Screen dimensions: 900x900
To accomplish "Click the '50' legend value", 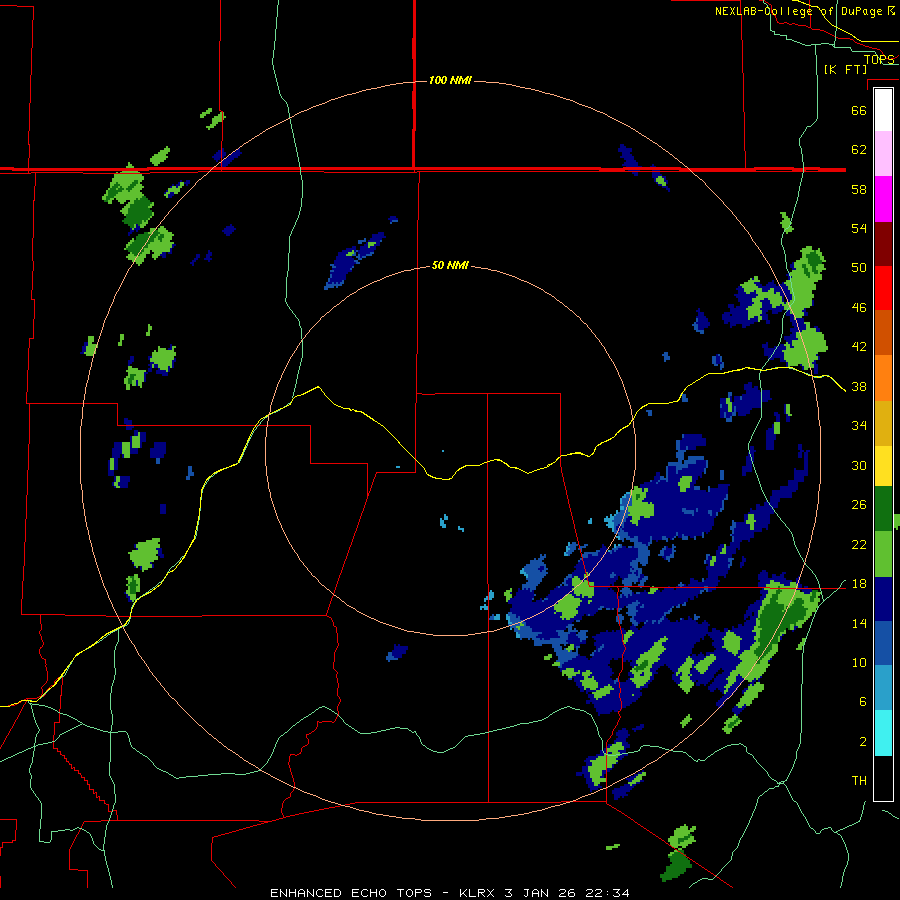I will click(x=859, y=268).
